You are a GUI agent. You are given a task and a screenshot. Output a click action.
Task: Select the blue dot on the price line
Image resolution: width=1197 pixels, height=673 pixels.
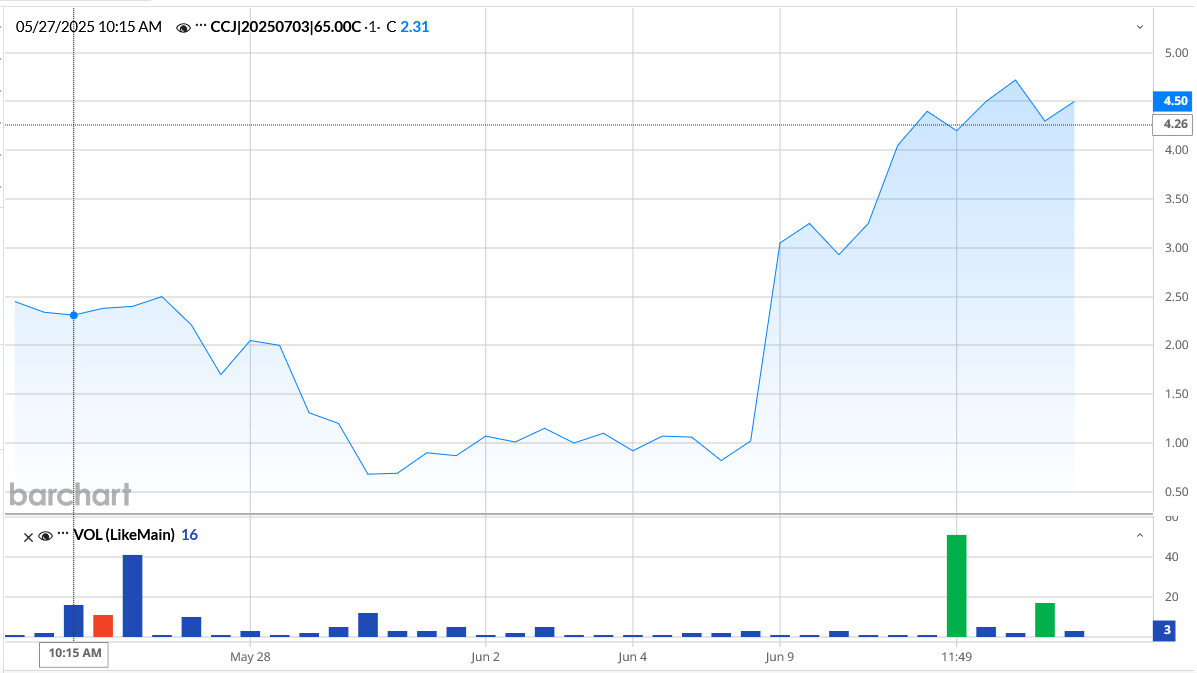pos(72,315)
